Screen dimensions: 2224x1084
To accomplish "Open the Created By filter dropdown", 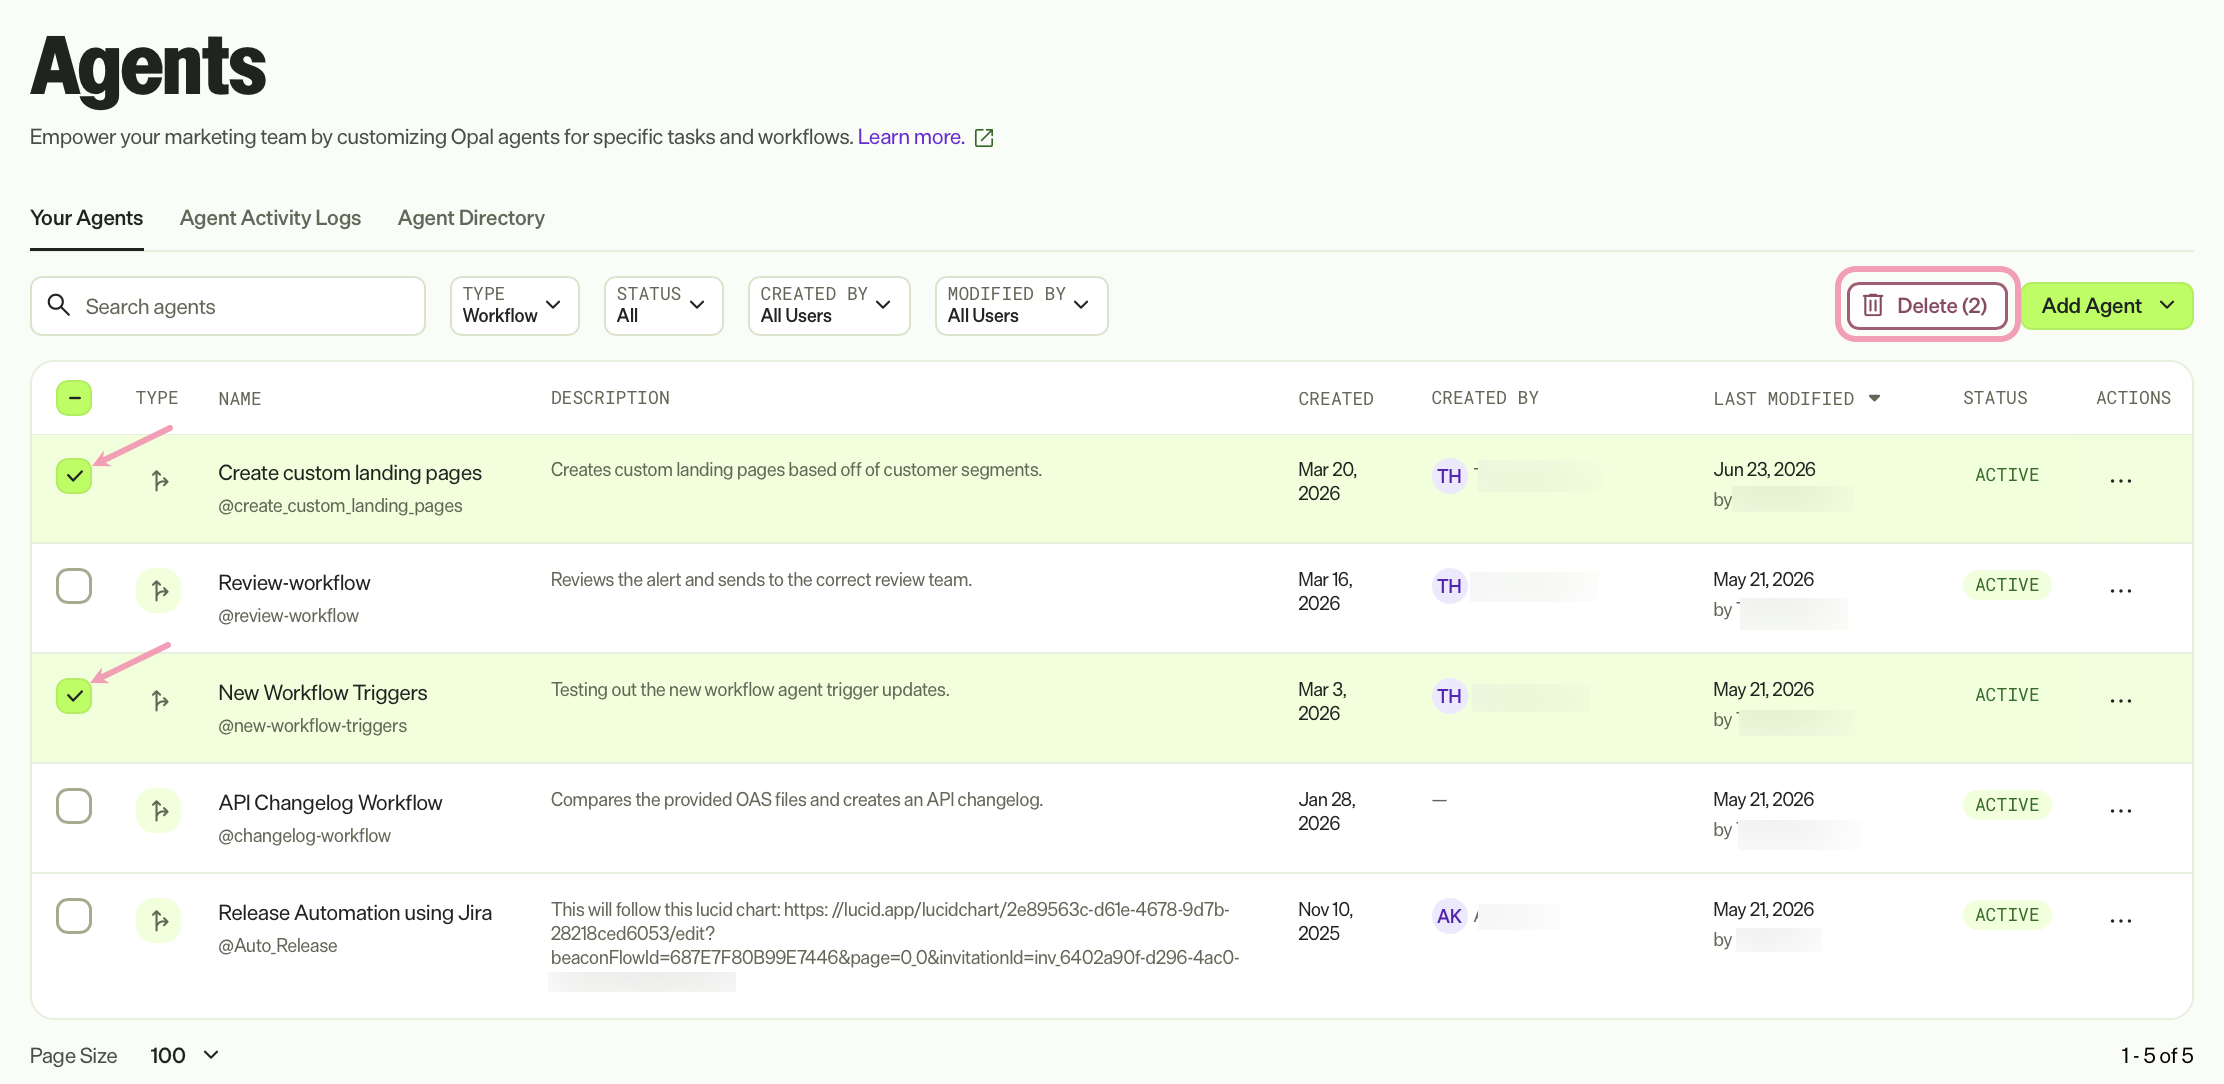I will click(x=829, y=306).
